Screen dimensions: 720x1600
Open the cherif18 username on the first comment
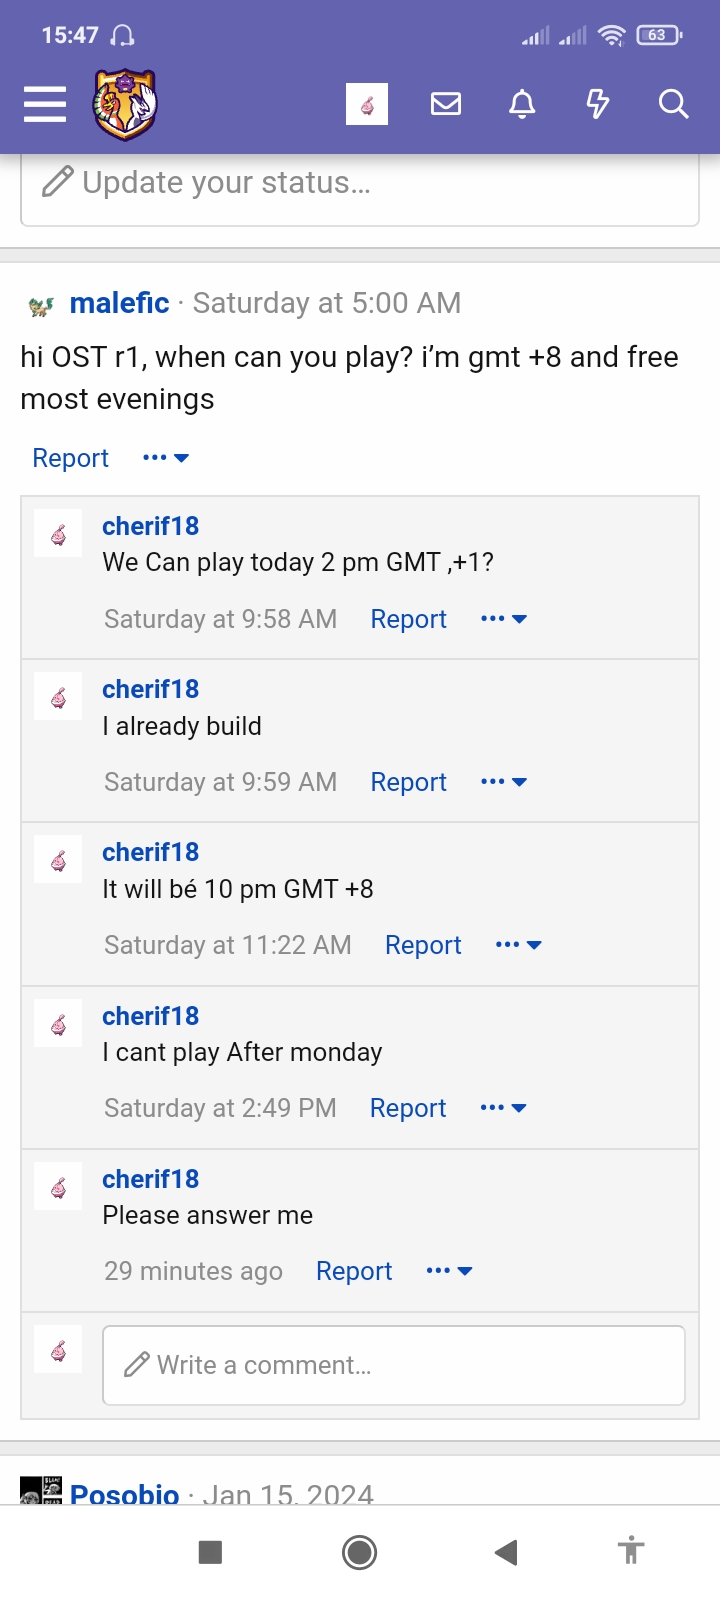(150, 526)
